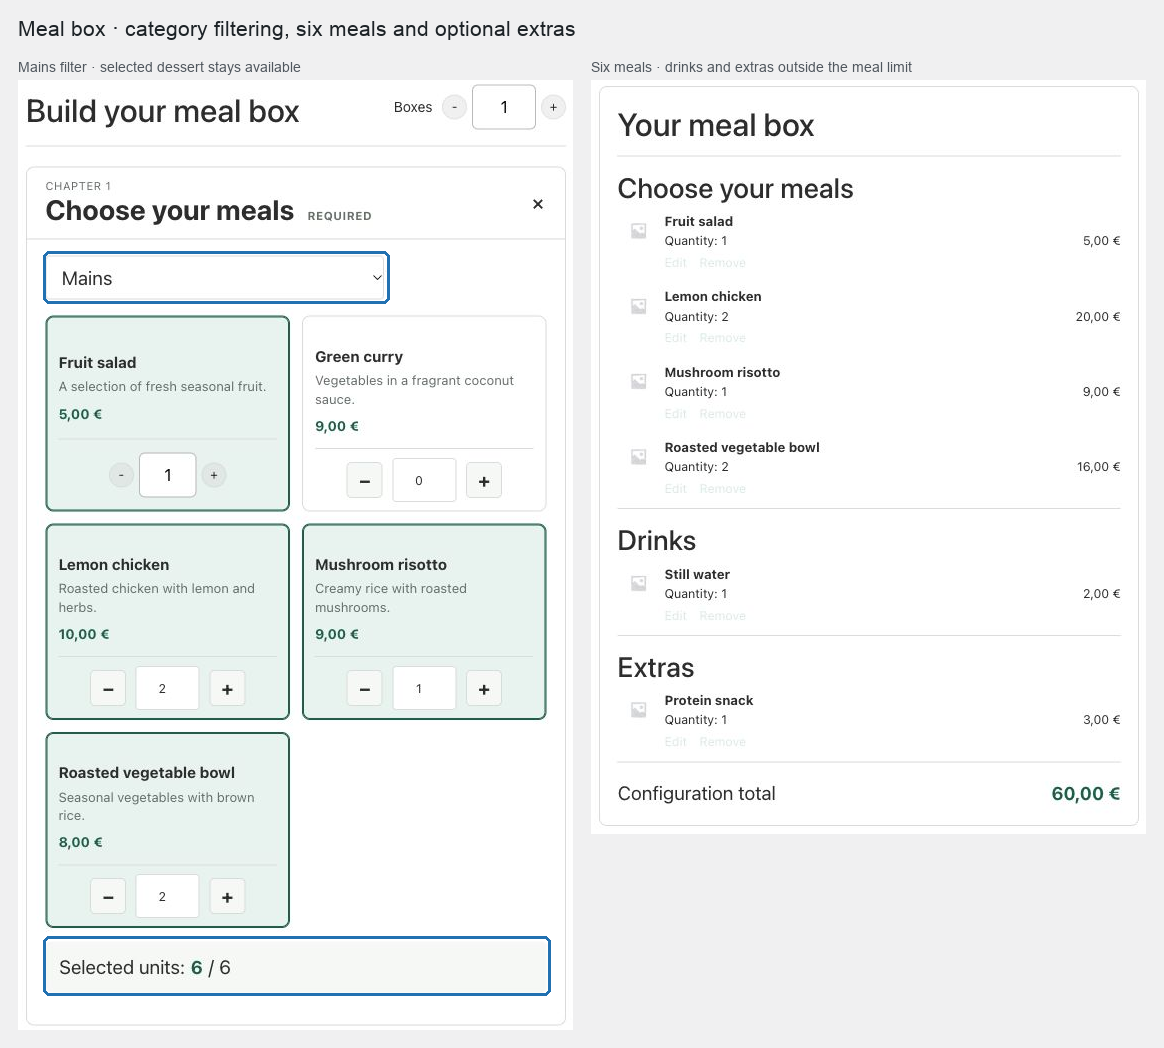Focus the Fruit salad card quantity input
Viewport: 1164px width, 1048px height.
pyautogui.click(x=168, y=475)
